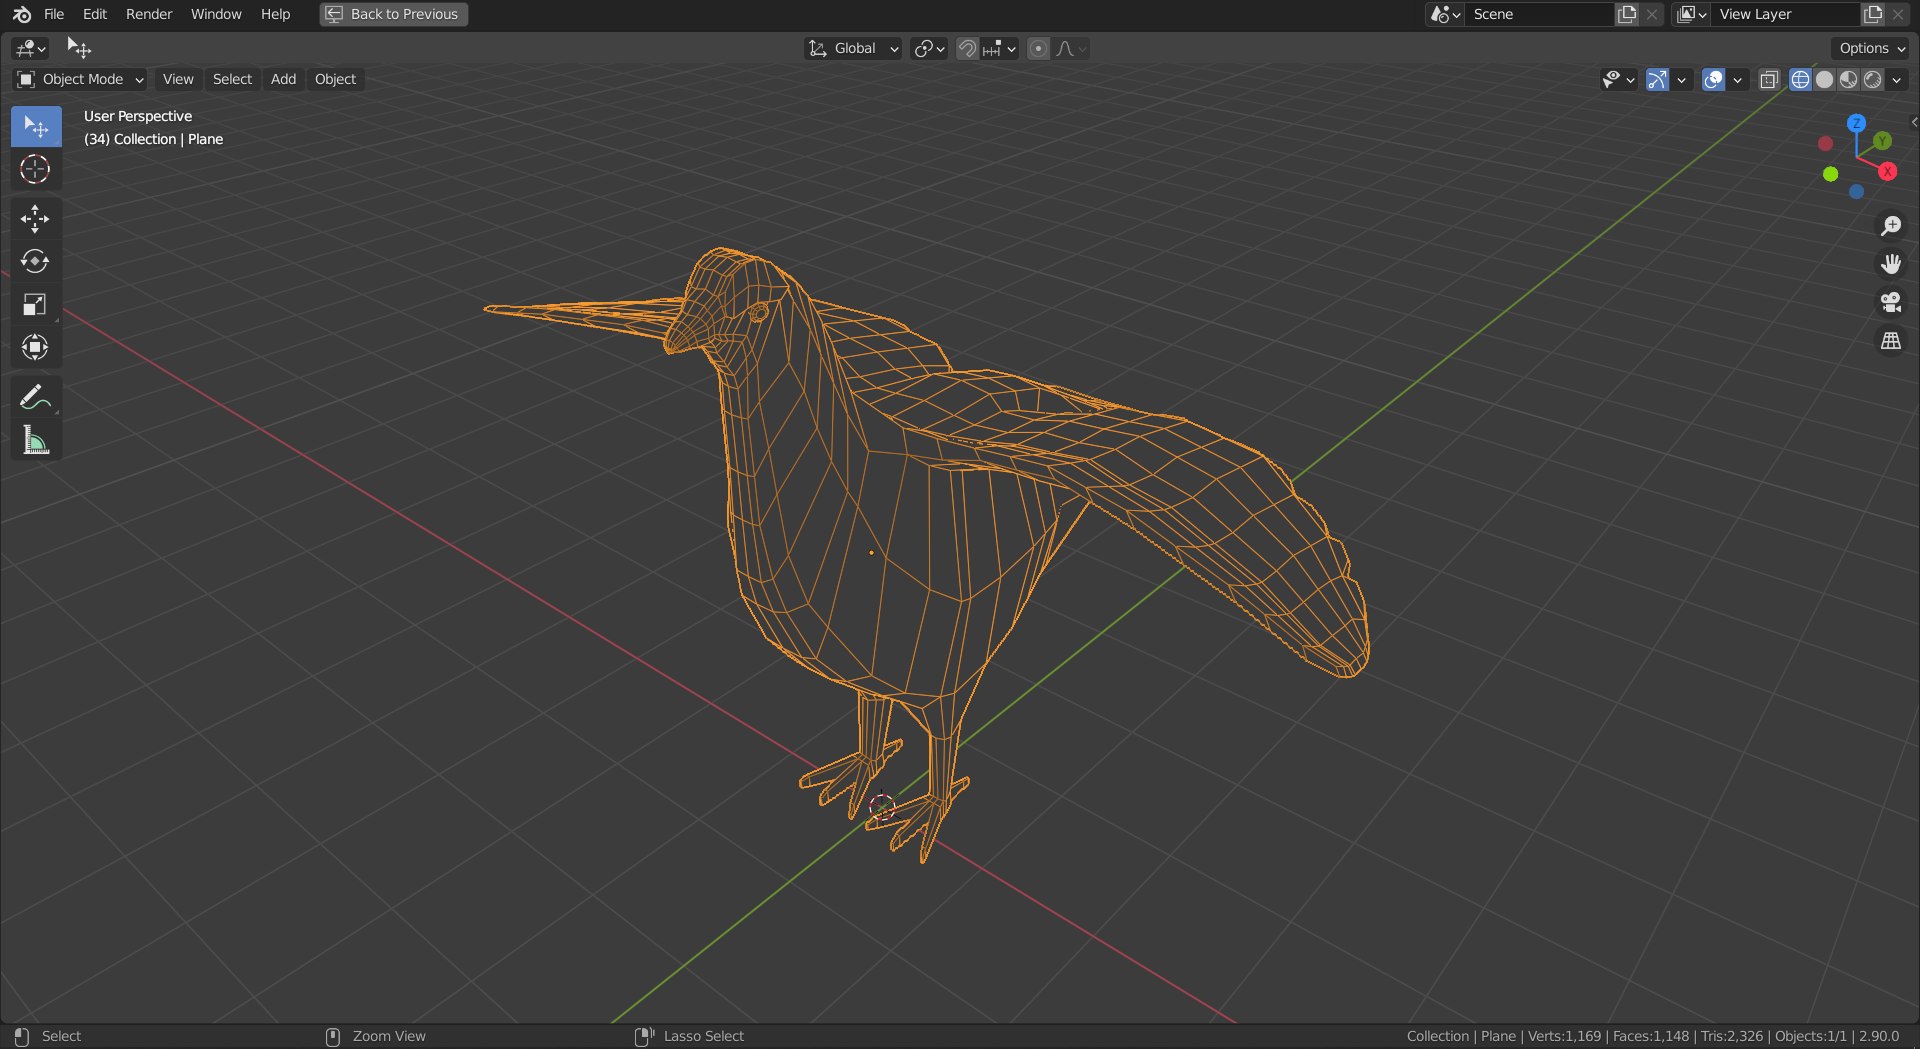1920x1049 pixels.
Task: Click the negative Y green dot on gizmo
Action: point(1830,174)
